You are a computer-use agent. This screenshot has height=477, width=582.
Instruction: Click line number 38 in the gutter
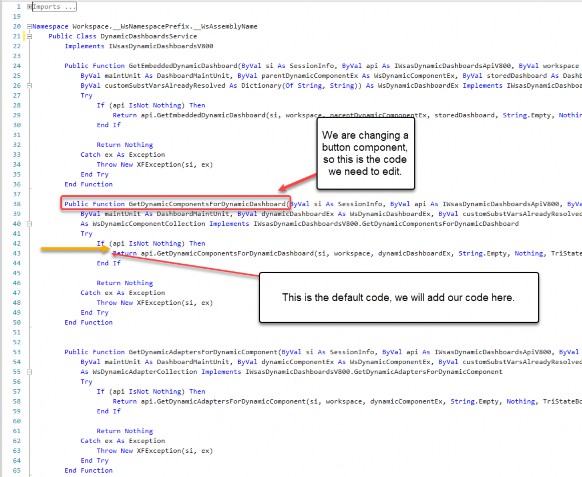(x=17, y=204)
